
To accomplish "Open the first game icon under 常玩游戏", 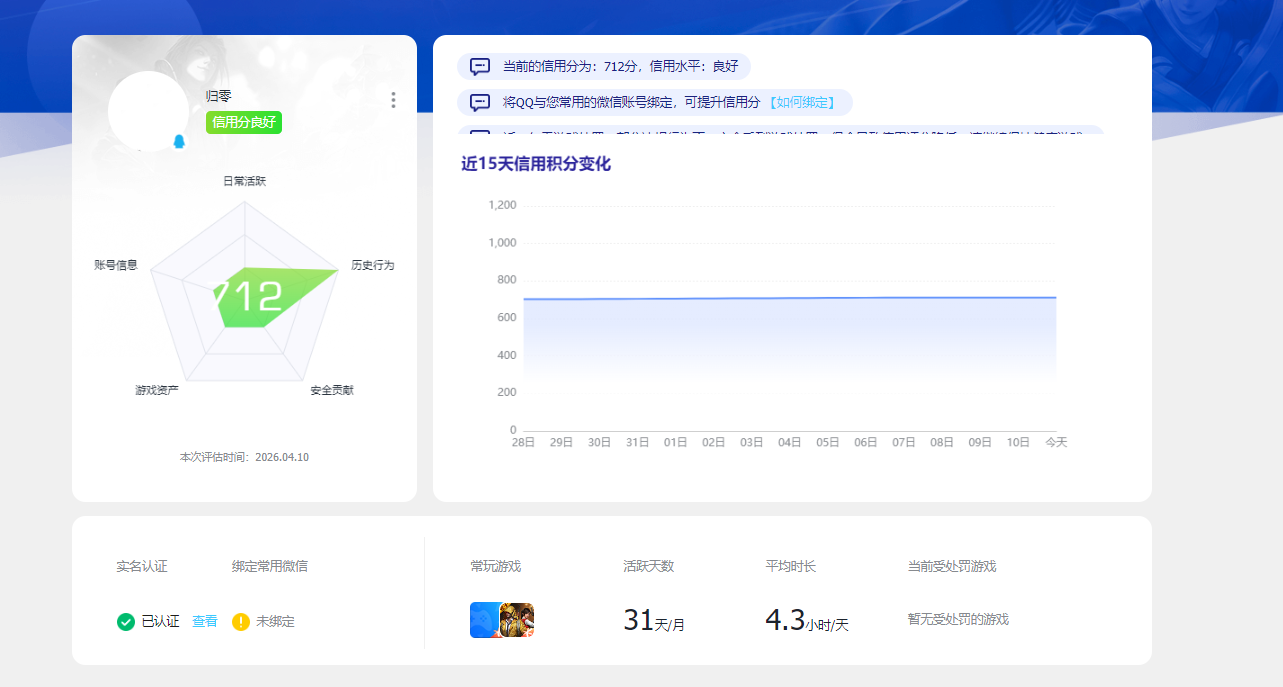I will [x=485, y=619].
